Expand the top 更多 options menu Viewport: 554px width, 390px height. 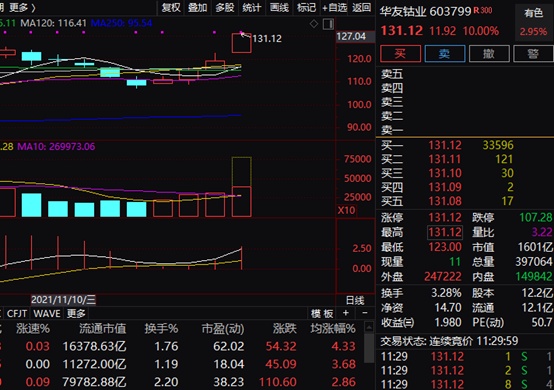(22, 7)
